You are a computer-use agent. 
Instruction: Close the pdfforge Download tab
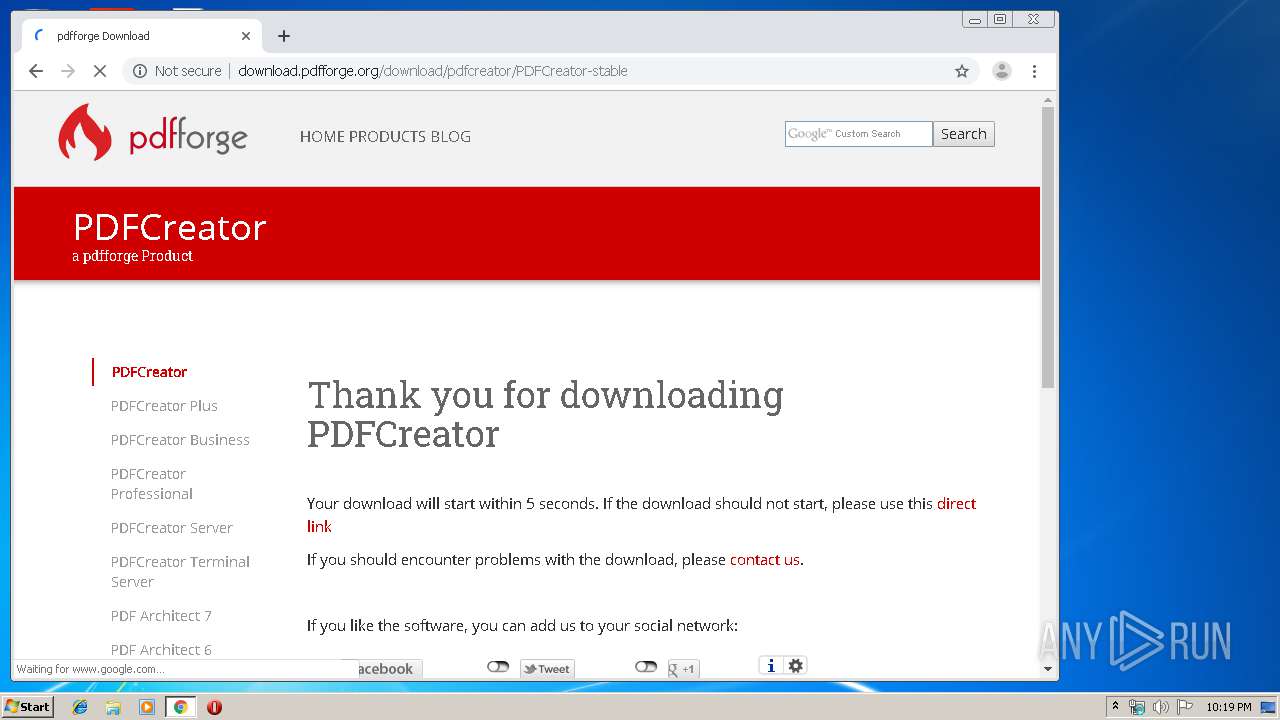tap(246, 36)
